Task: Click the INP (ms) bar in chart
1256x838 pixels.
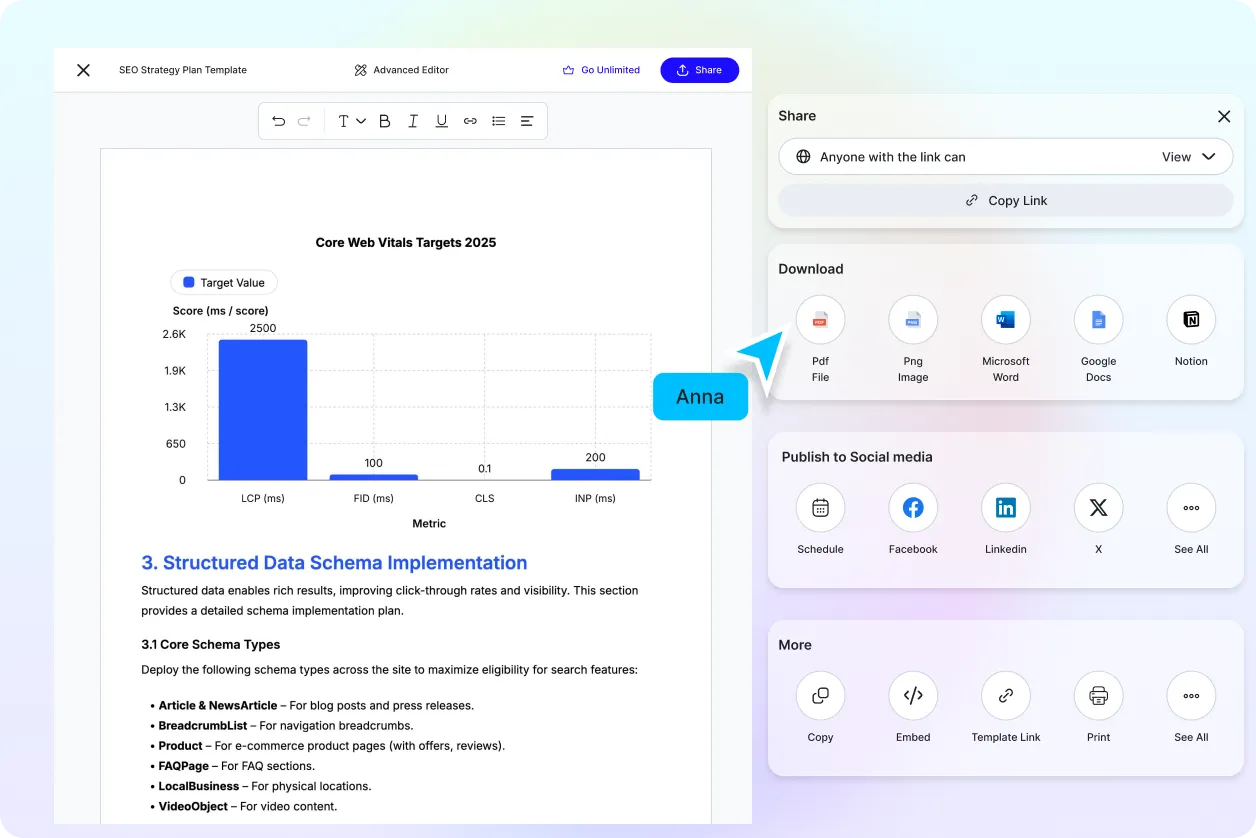Action: coord(595,474)
